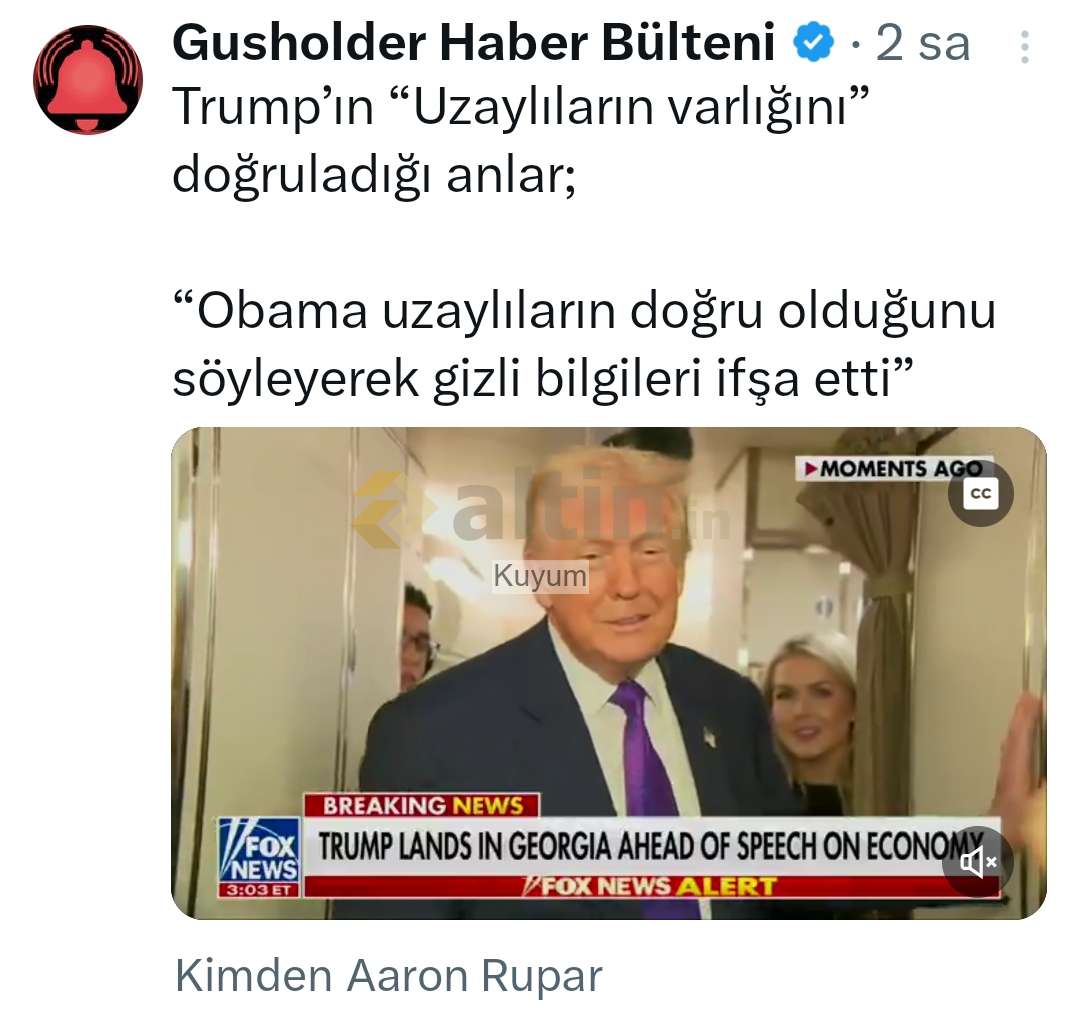The width and height of the screenshot is (1080, 1015).
Task: Open the red bell profile avatar
Action: 88,79
